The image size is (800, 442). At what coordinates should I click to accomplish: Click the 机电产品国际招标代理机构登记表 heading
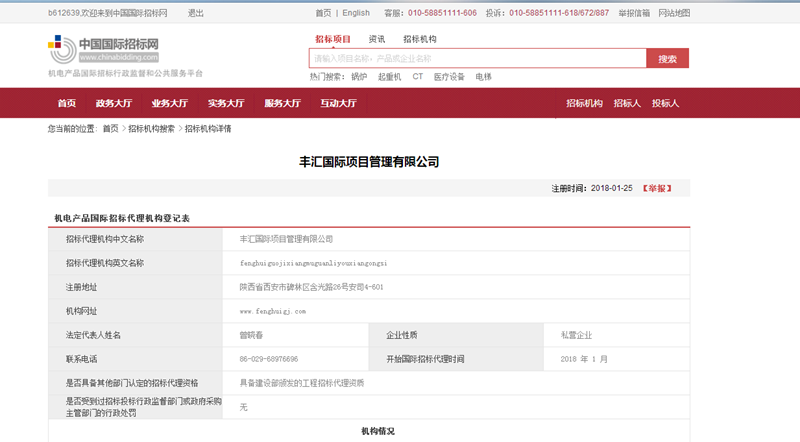tap(122, 218)
